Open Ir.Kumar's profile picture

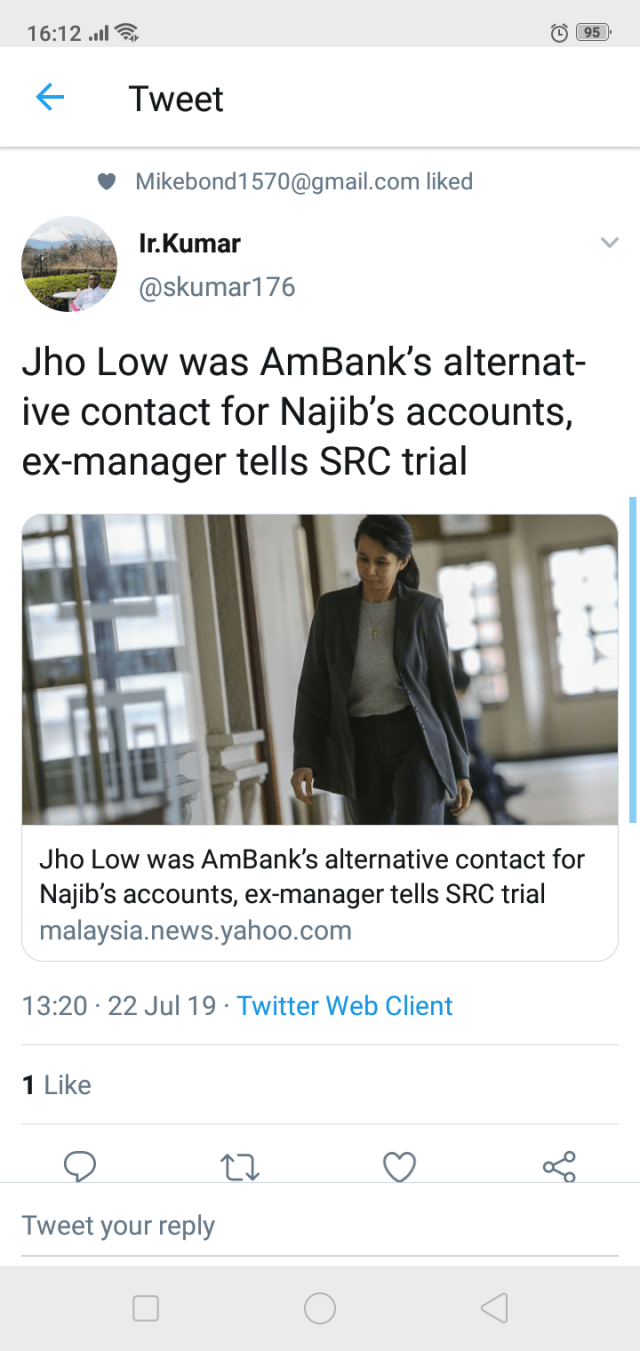pyautogui.click(x=69, y=264)
